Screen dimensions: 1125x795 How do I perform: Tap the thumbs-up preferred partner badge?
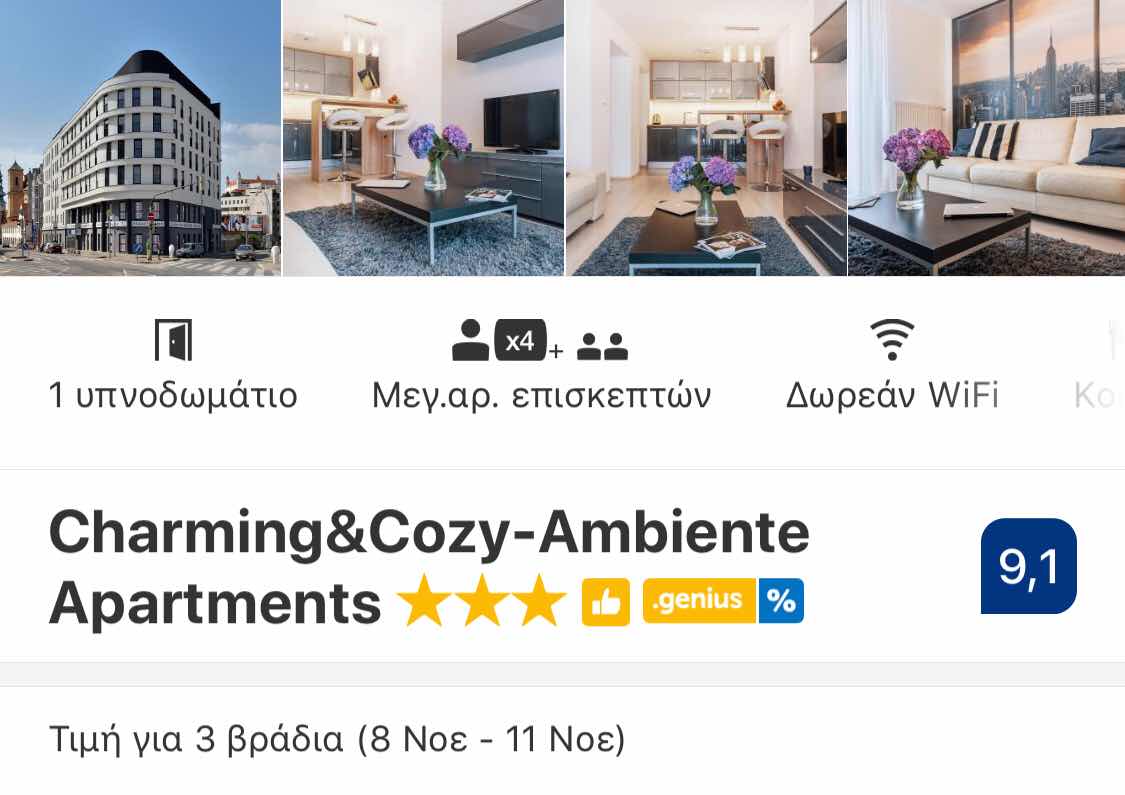tap(606, 602)
